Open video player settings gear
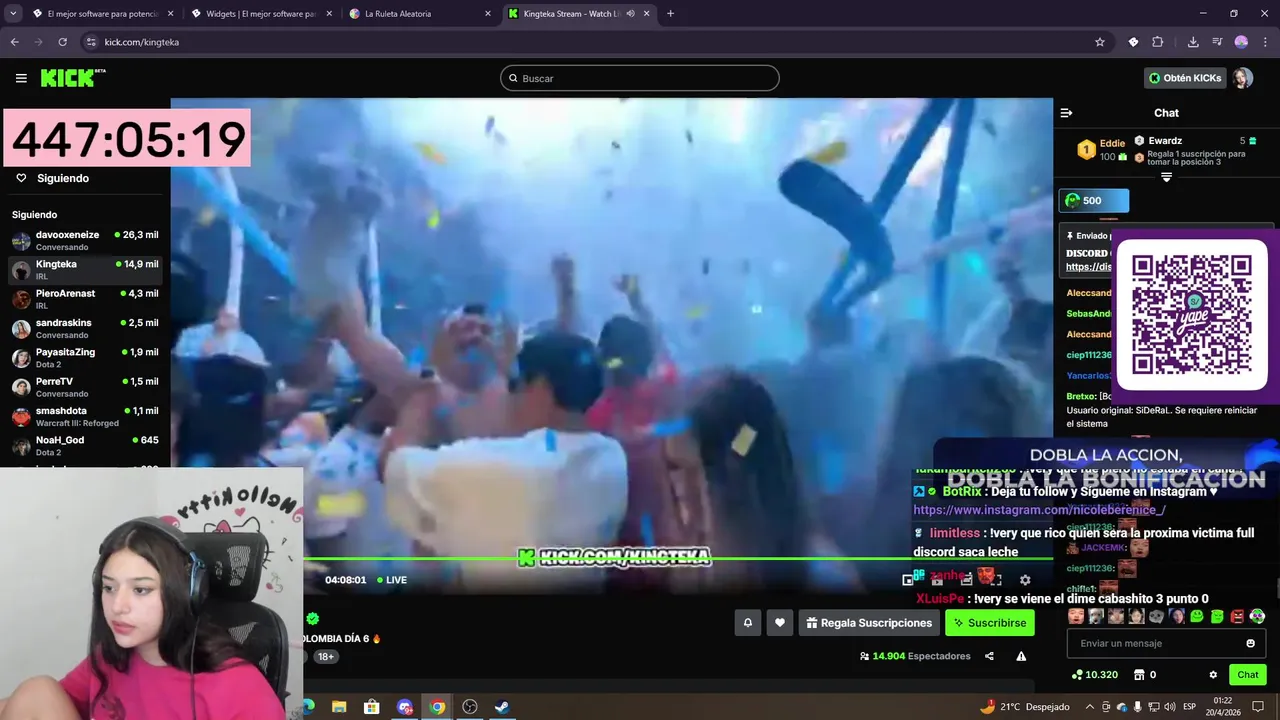This screenshot has height=720, width=1280. [1025, 580]
